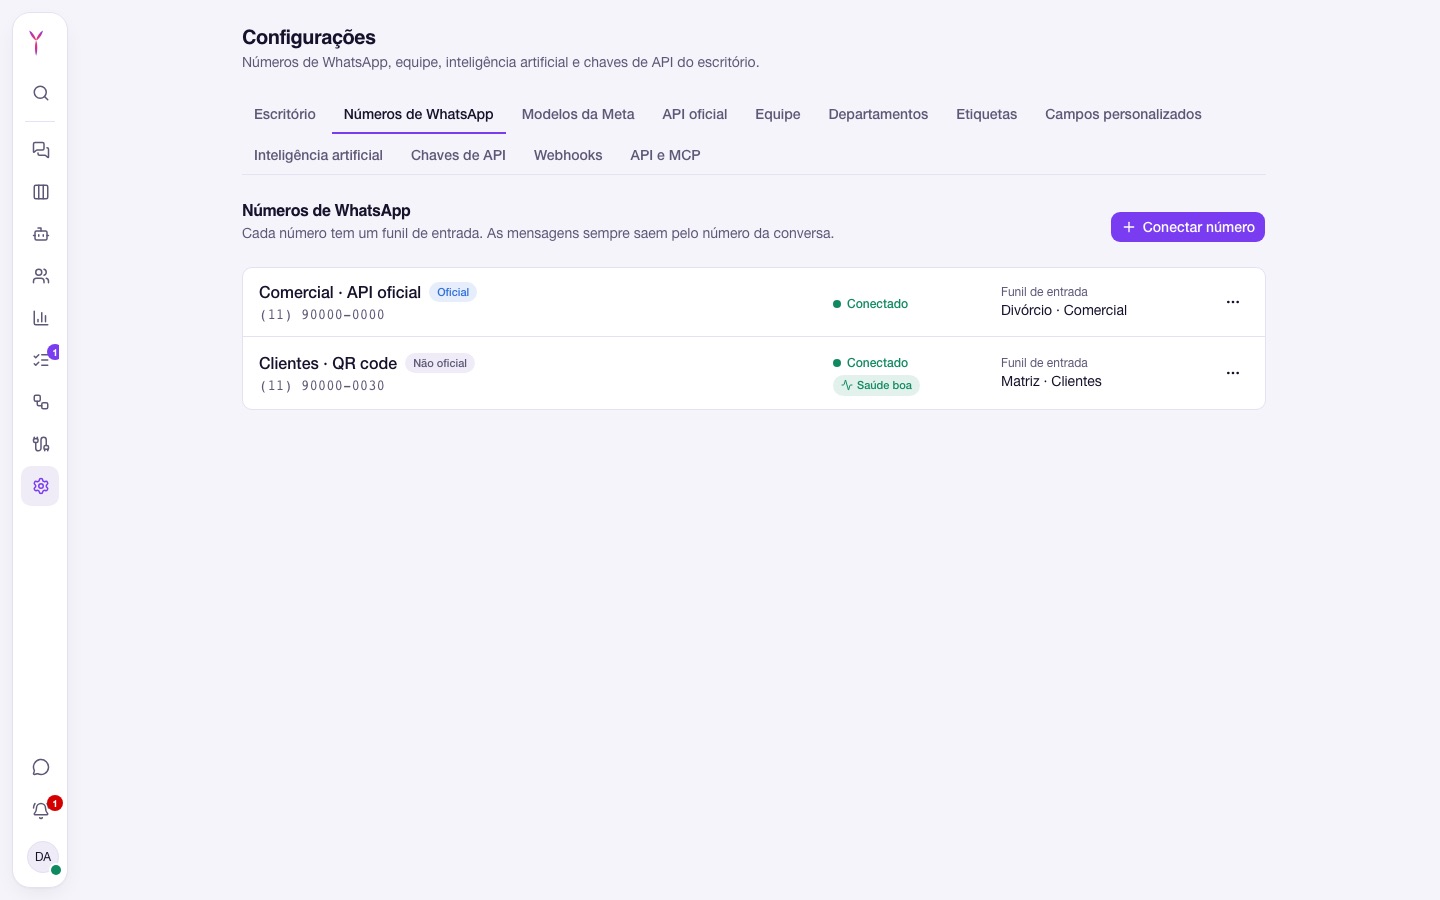Open options menu for Comercial API oficial
The height and width of the screenshot is (900, 1440).
[x=1233, y=302]
